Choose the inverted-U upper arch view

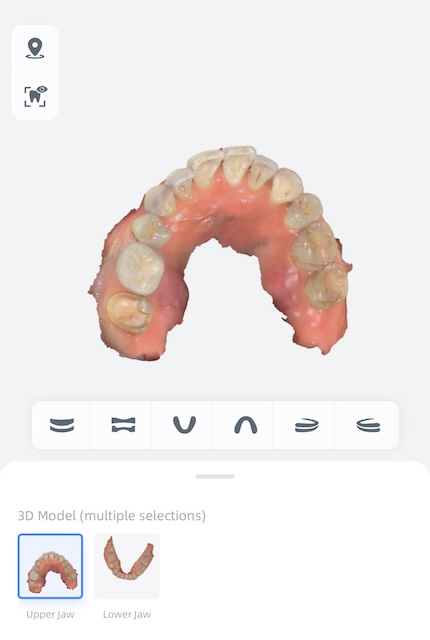[246, 425]
